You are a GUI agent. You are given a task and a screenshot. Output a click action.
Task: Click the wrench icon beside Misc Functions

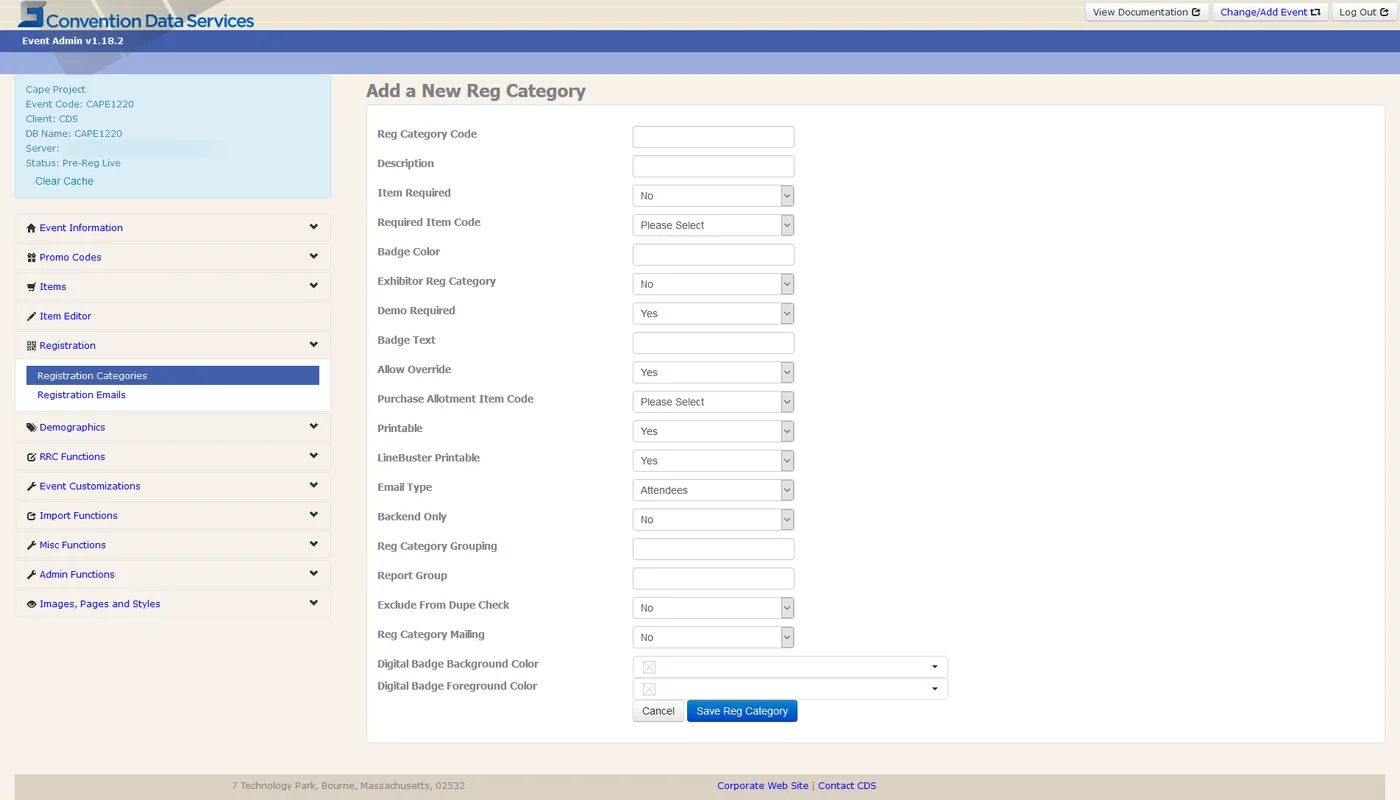31,546
